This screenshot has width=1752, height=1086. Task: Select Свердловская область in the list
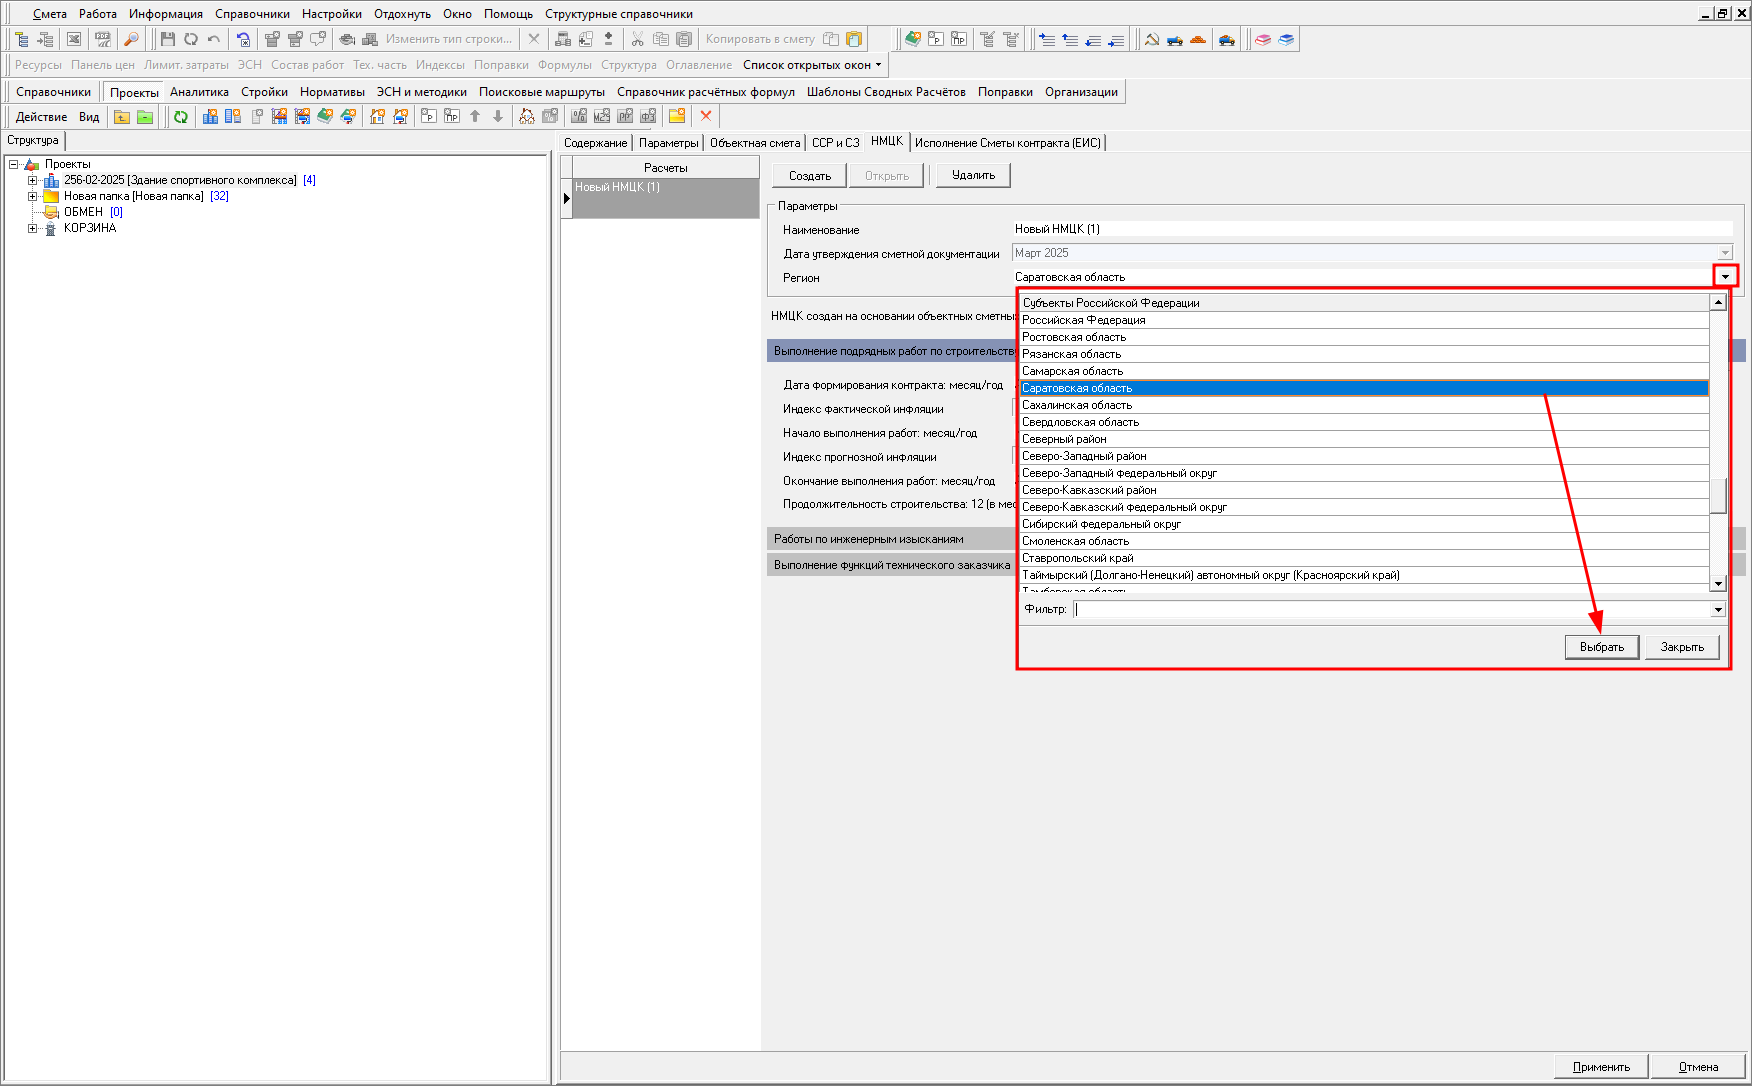1080,422
